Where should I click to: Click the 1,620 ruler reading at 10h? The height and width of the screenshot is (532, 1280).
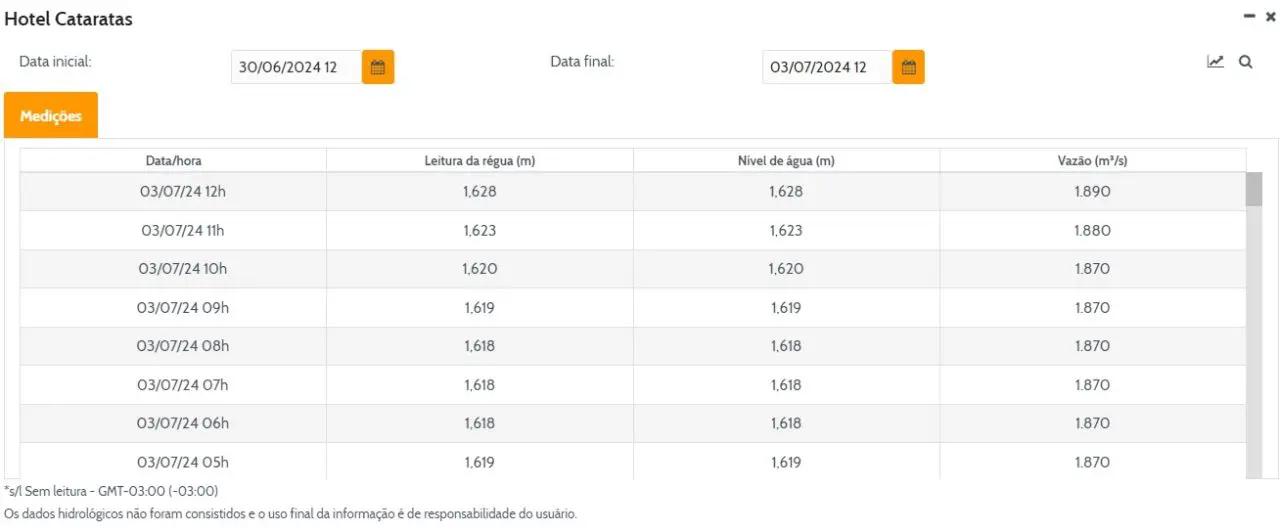click(480, 269)
